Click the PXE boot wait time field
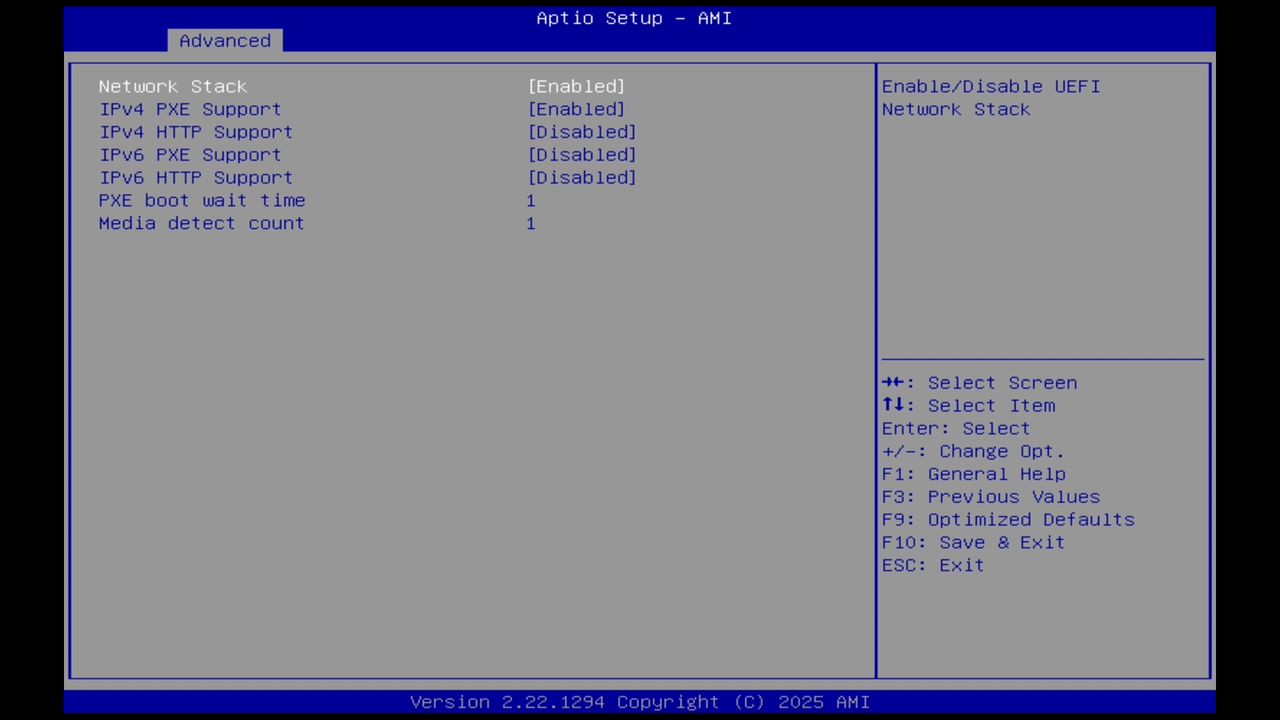 531,200
